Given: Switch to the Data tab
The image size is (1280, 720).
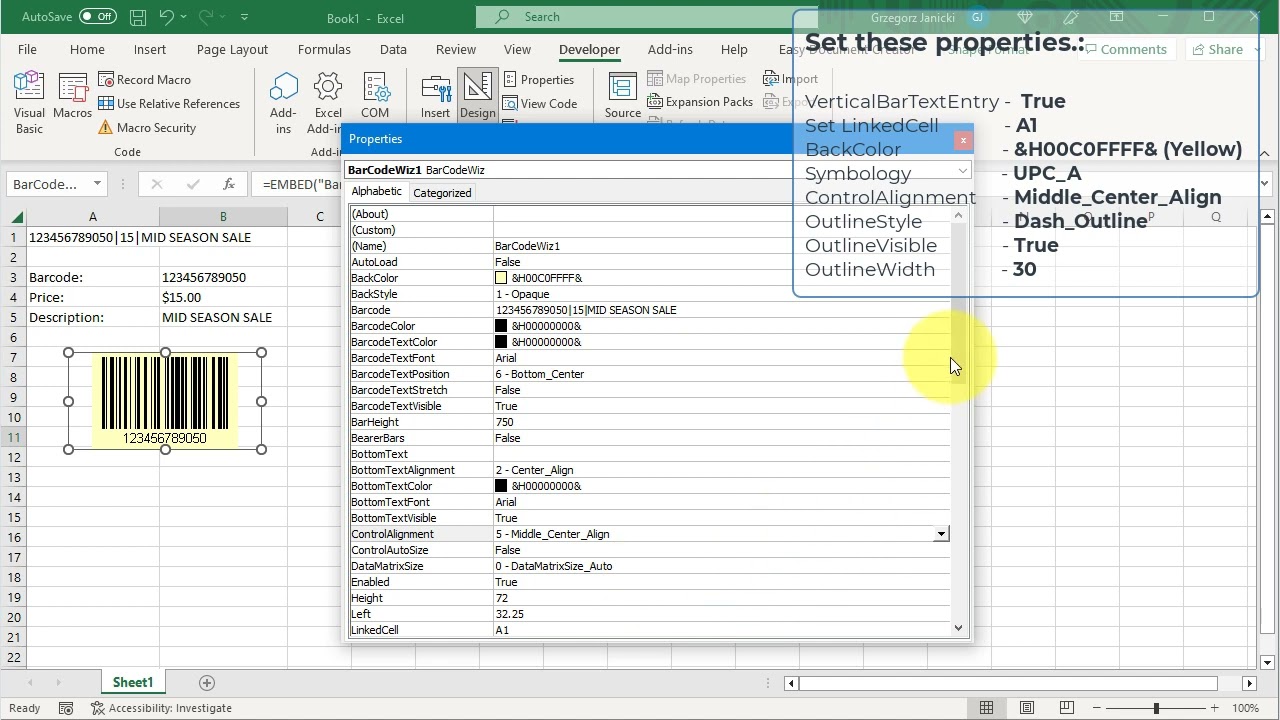Looking at the screenshot, I should click(x=393, y=49).
